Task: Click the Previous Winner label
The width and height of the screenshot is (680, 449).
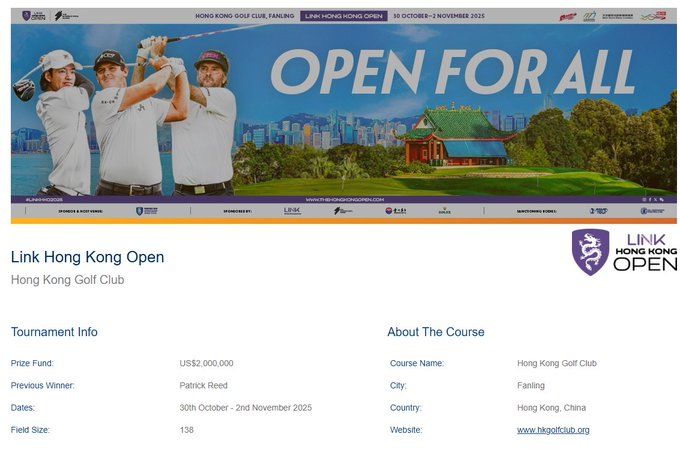Action: coord(42,385)
